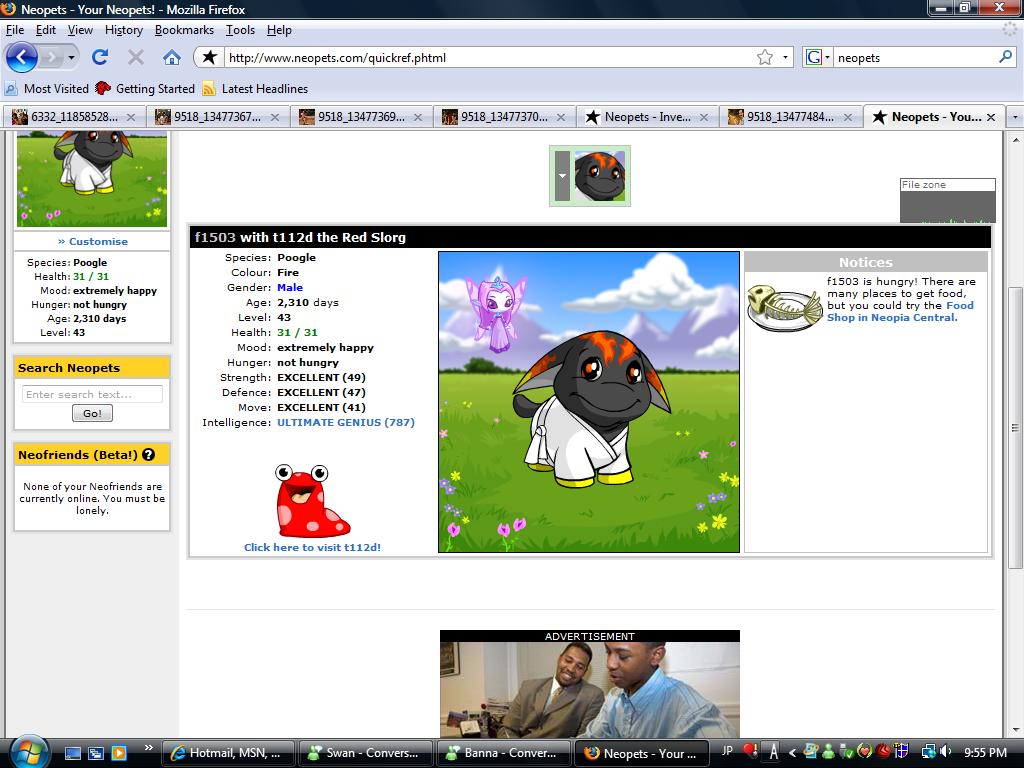Show hidden tray icons with the arrow
Image resolution: width=1024 pixels, height=768 pixels.
coord(792,752)
